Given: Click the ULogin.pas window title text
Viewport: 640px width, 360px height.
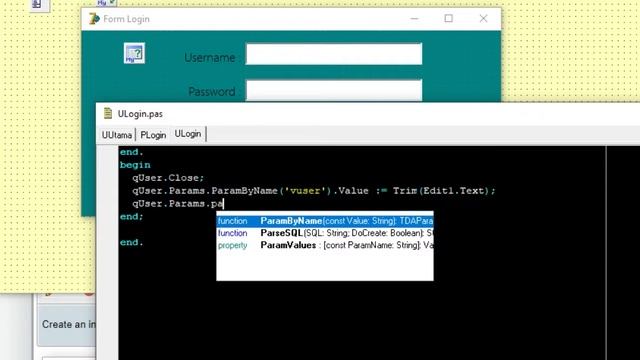Looking at the screenshot, I should click(x=140, y=114).
